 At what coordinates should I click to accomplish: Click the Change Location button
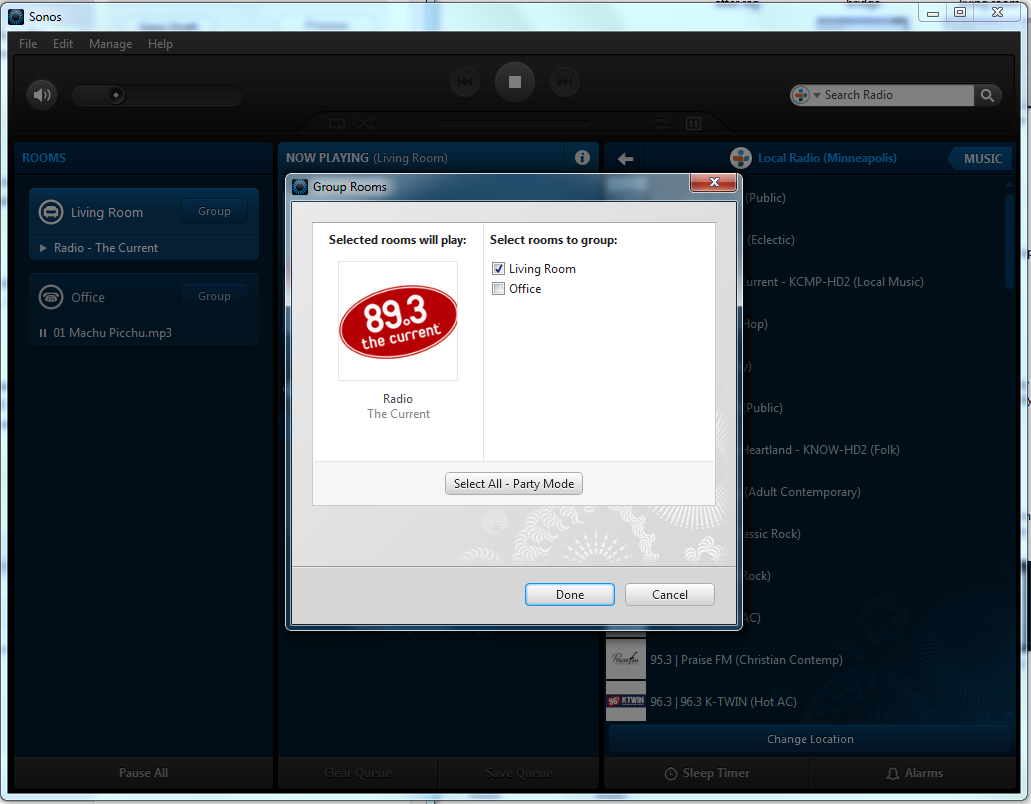810,739
